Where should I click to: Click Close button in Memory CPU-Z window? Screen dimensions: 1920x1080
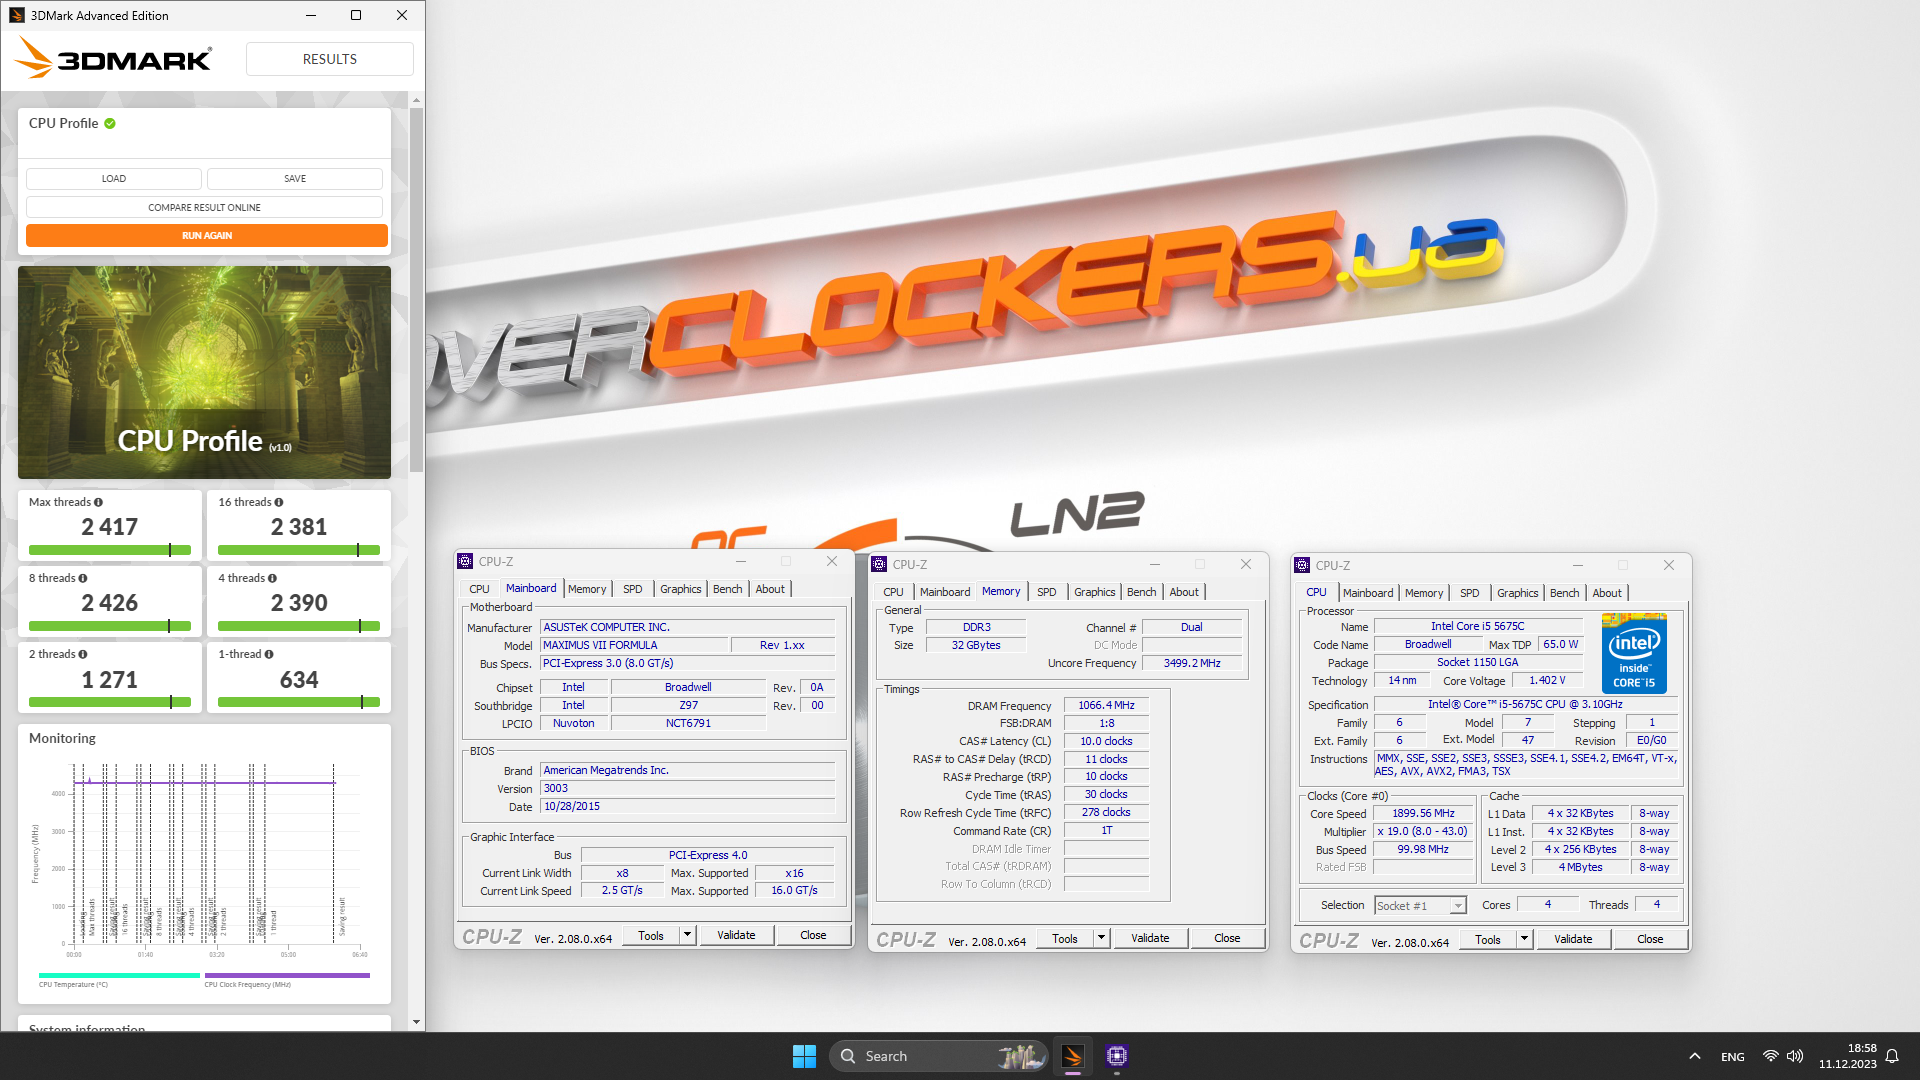click(1227, 938)
